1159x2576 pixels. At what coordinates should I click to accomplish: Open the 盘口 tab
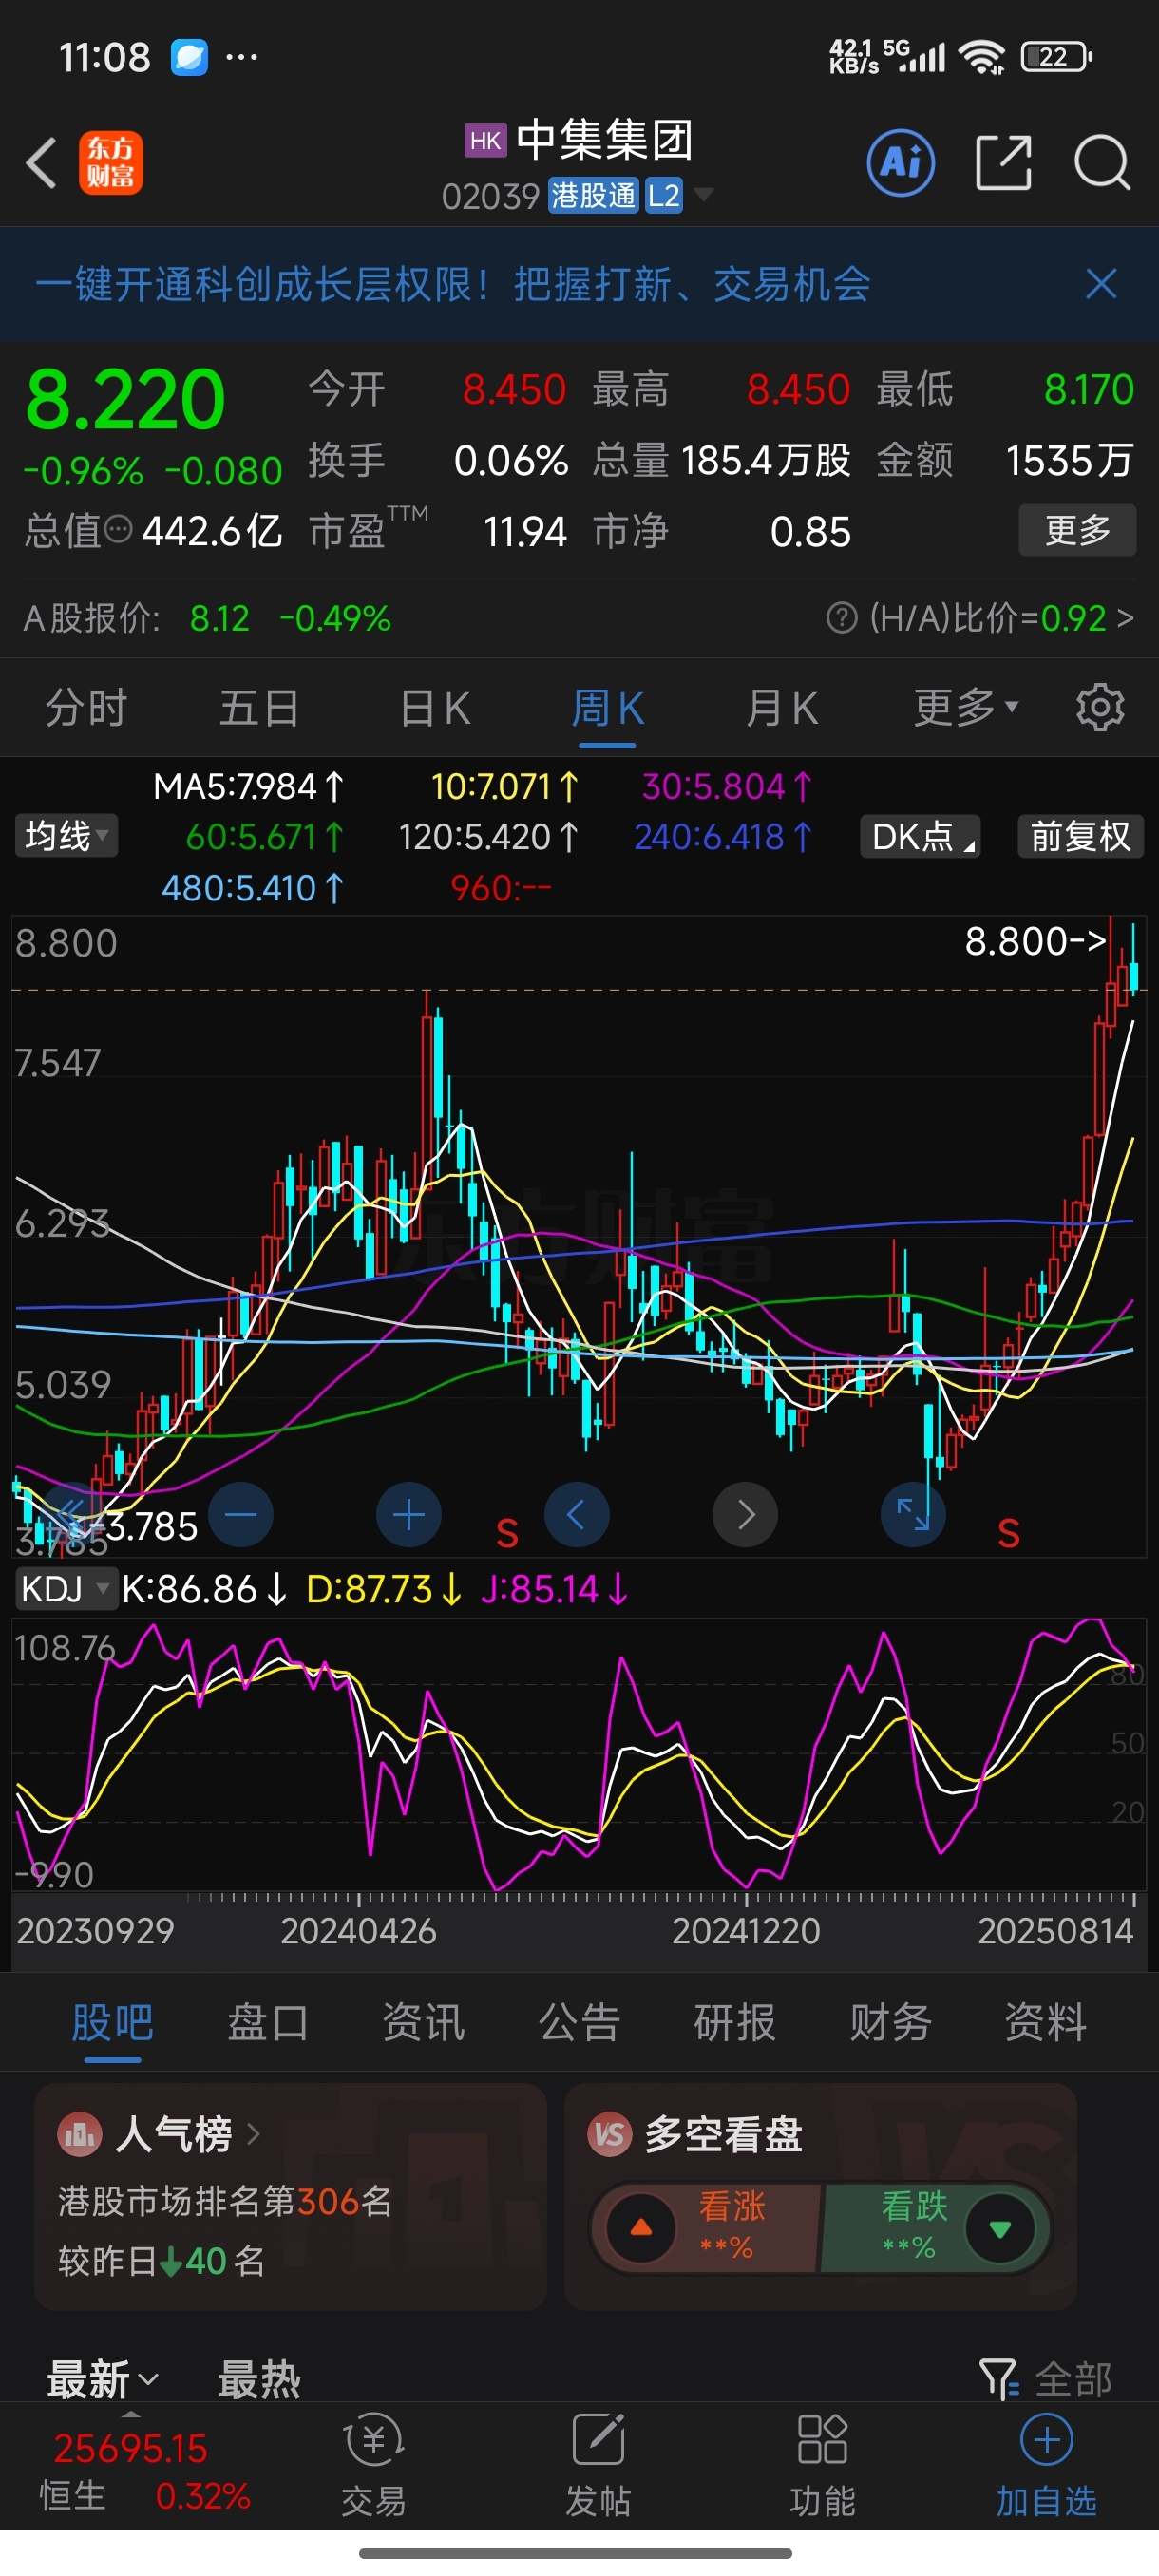[268, 2022]
